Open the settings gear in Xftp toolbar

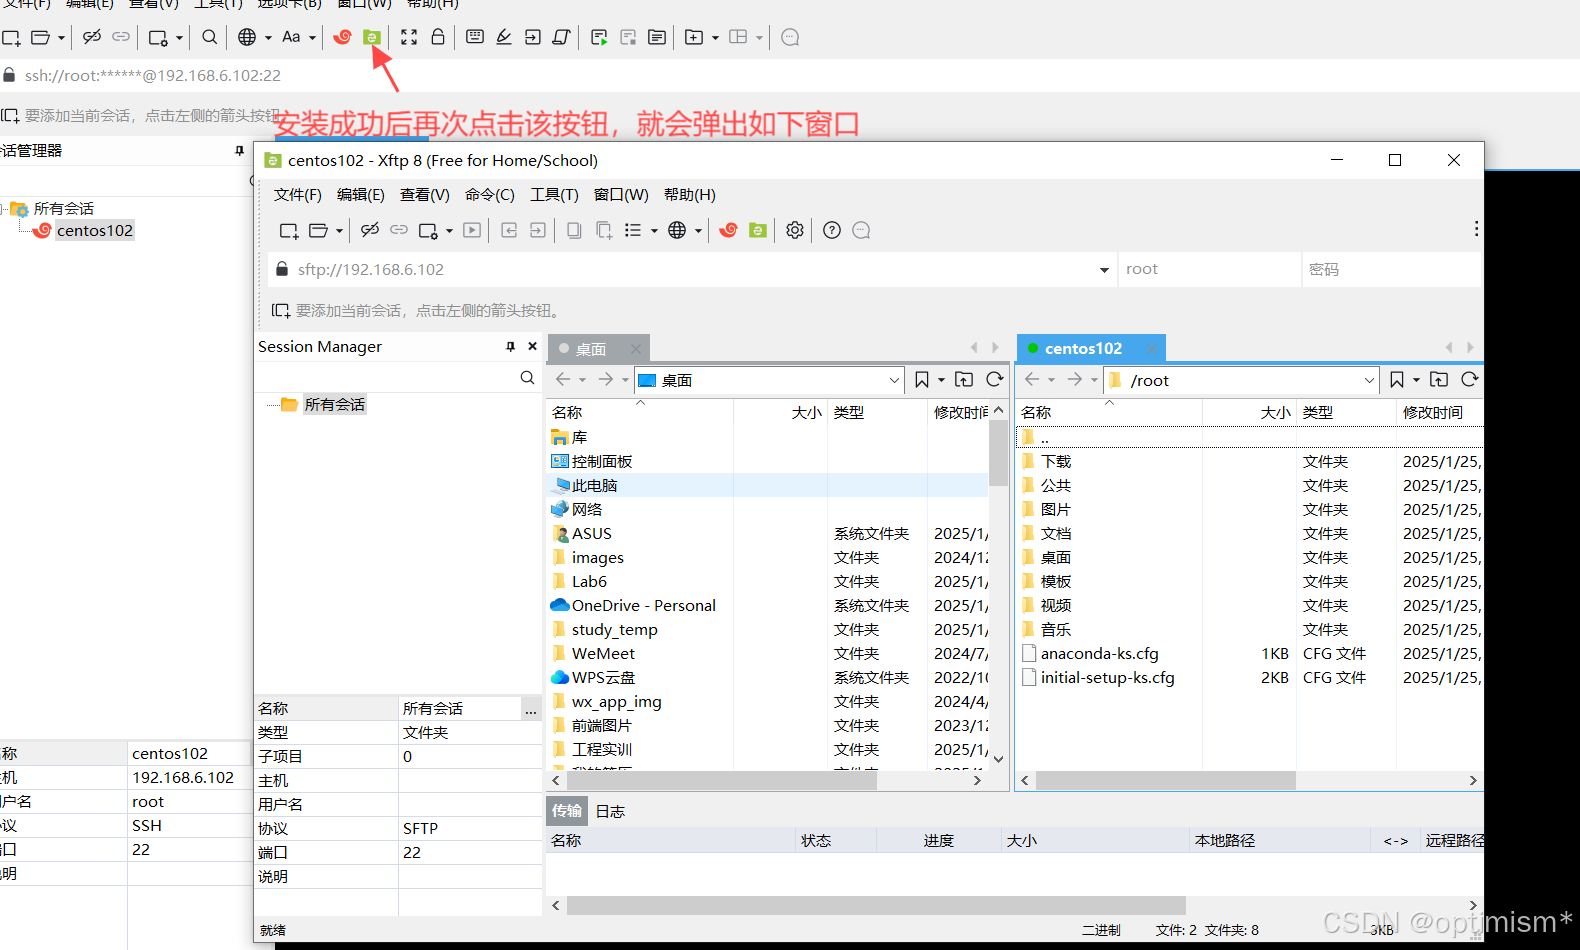795,230
